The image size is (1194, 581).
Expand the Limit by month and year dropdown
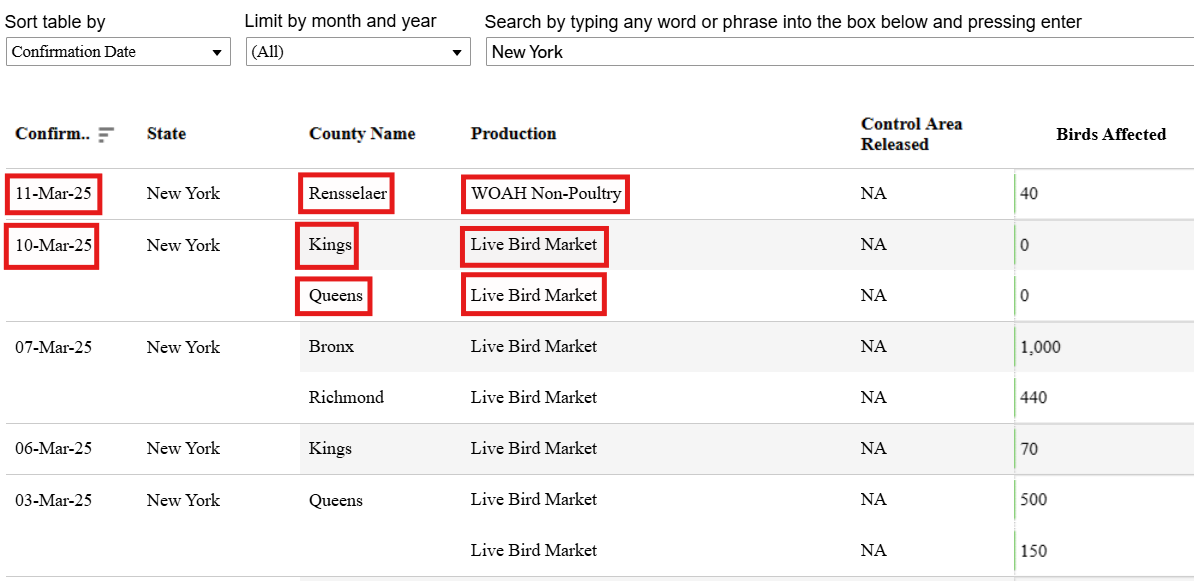[358, 53]
